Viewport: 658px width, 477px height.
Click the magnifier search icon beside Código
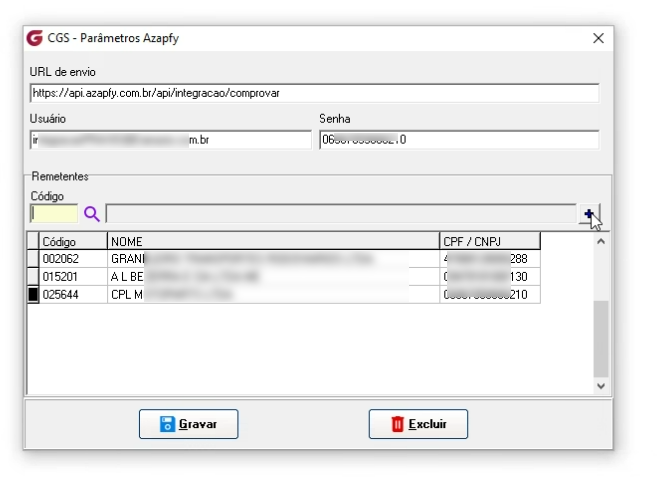(91, 214)
